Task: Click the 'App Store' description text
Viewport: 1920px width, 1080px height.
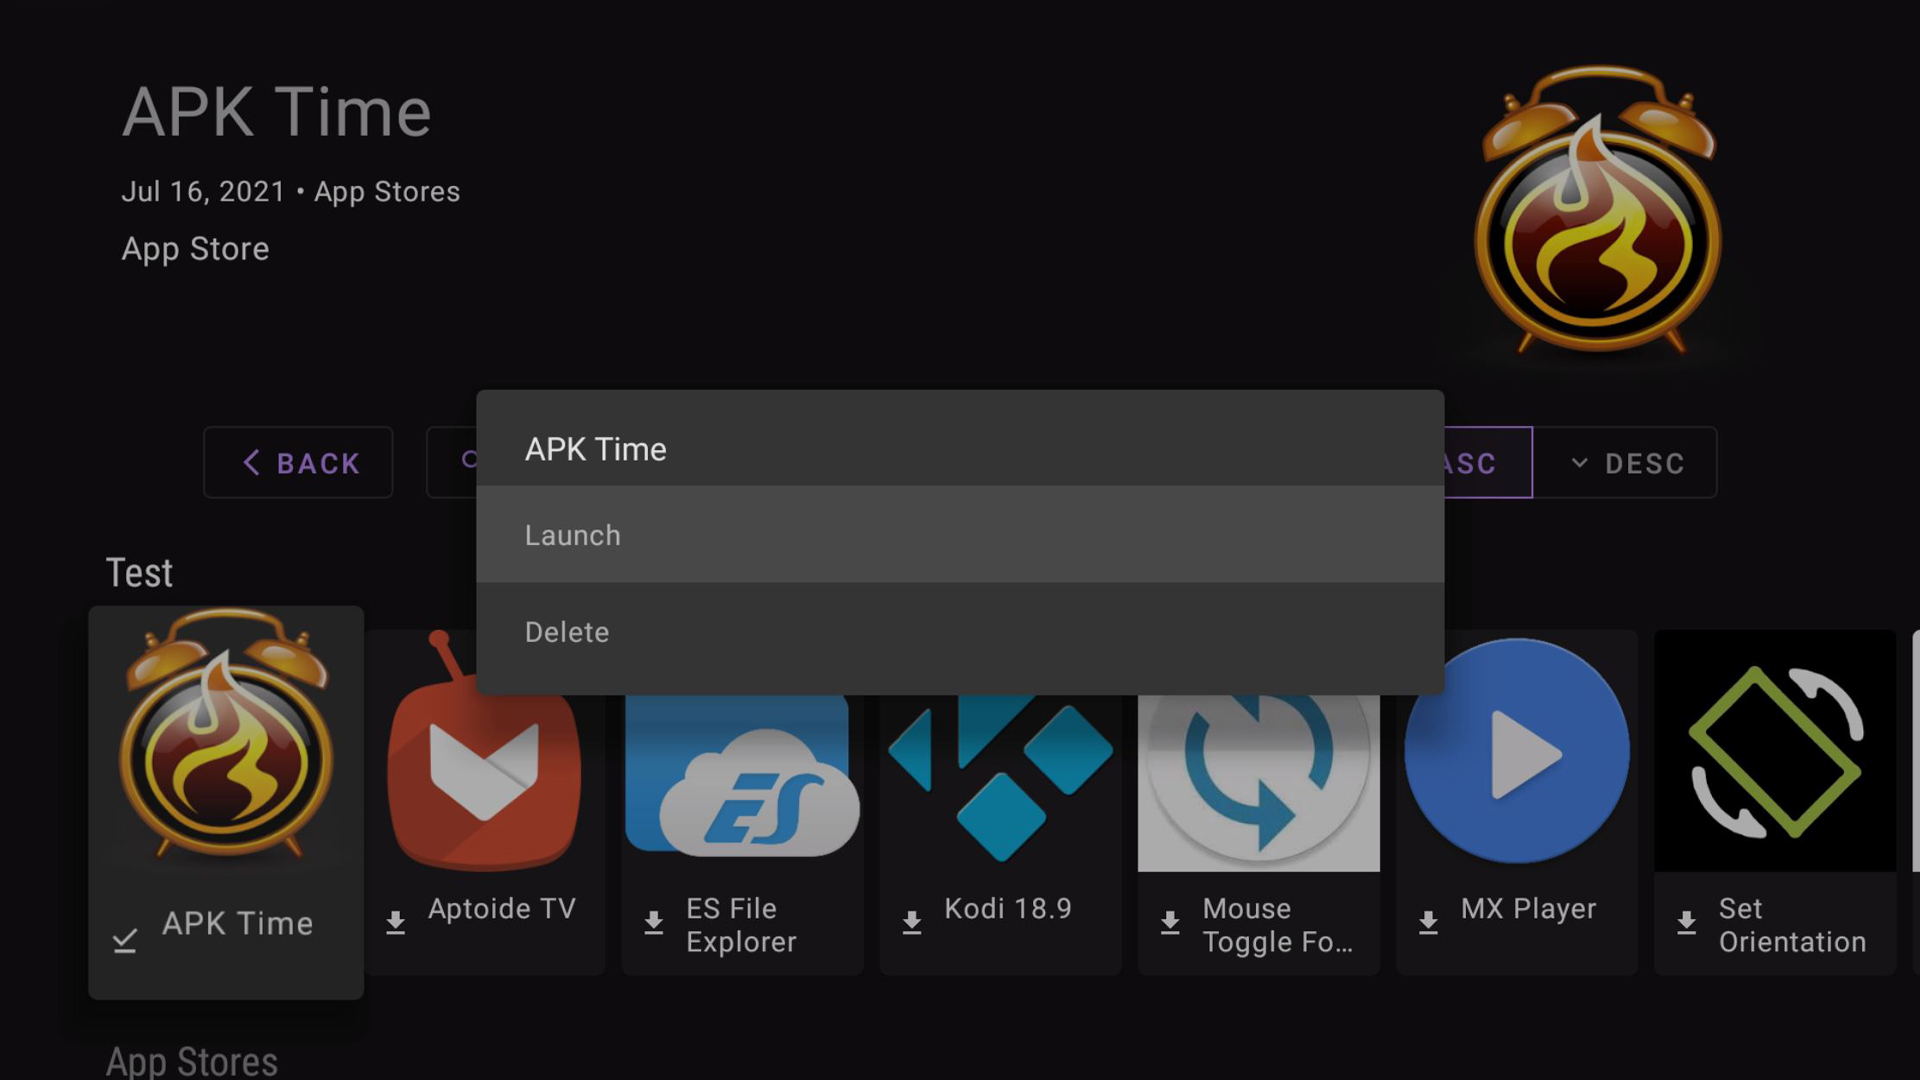Action: [x=195, y=249]
